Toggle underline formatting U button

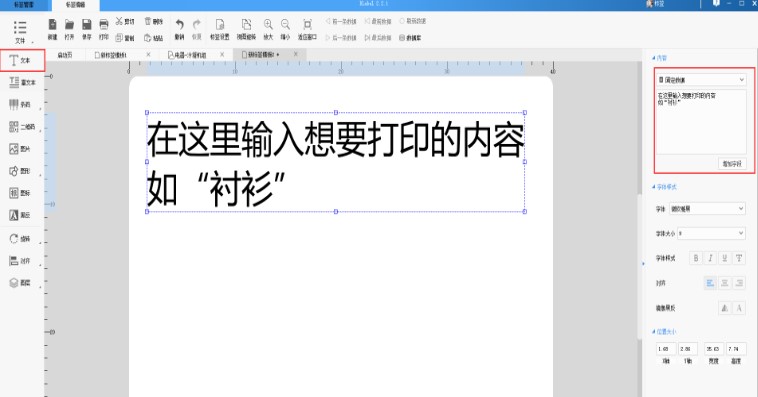point(725,258)
